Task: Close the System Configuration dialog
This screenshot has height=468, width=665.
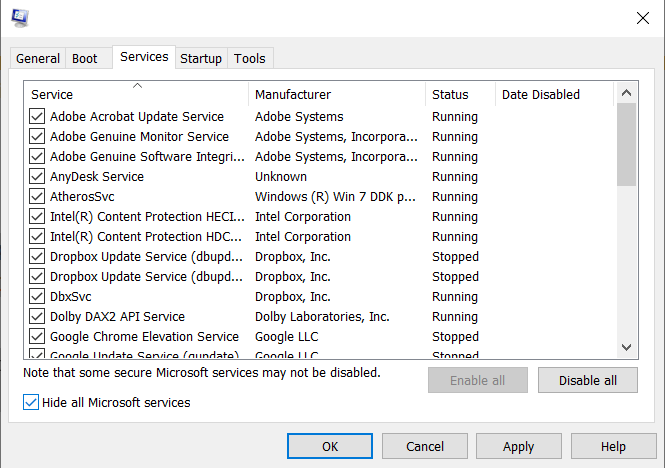Action: 643,18
